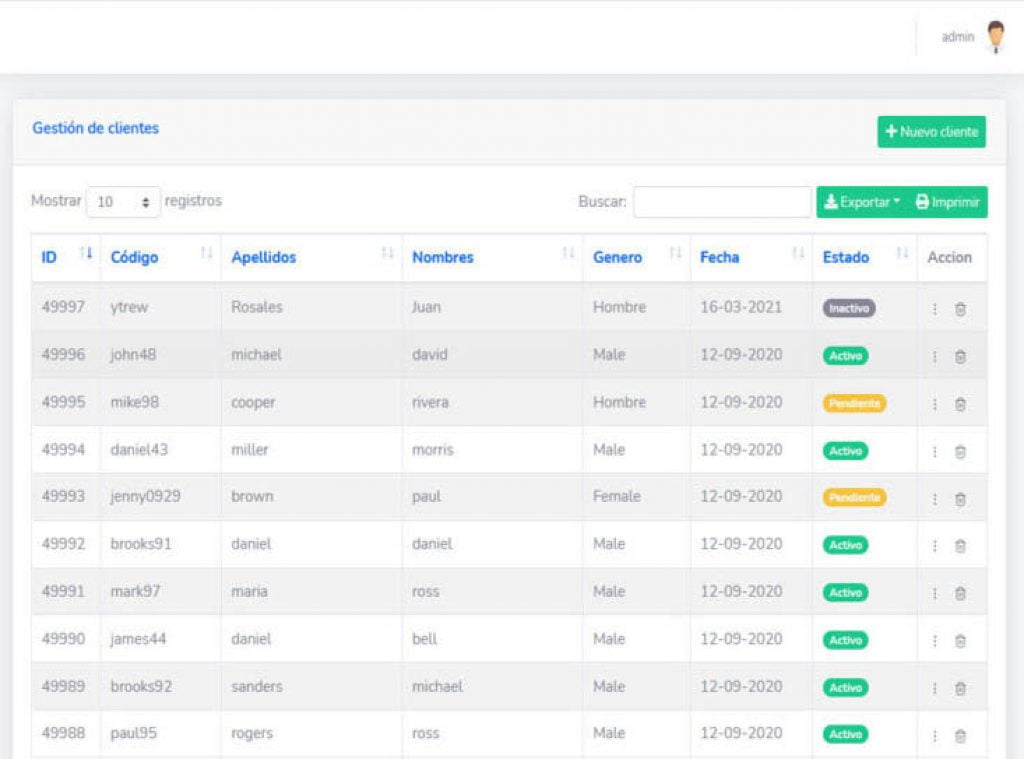The height and width of the screenshot is (759, 1024).
Task: Open the registros count dropdown
Action: pyautogui.click(x=123, y=201)
